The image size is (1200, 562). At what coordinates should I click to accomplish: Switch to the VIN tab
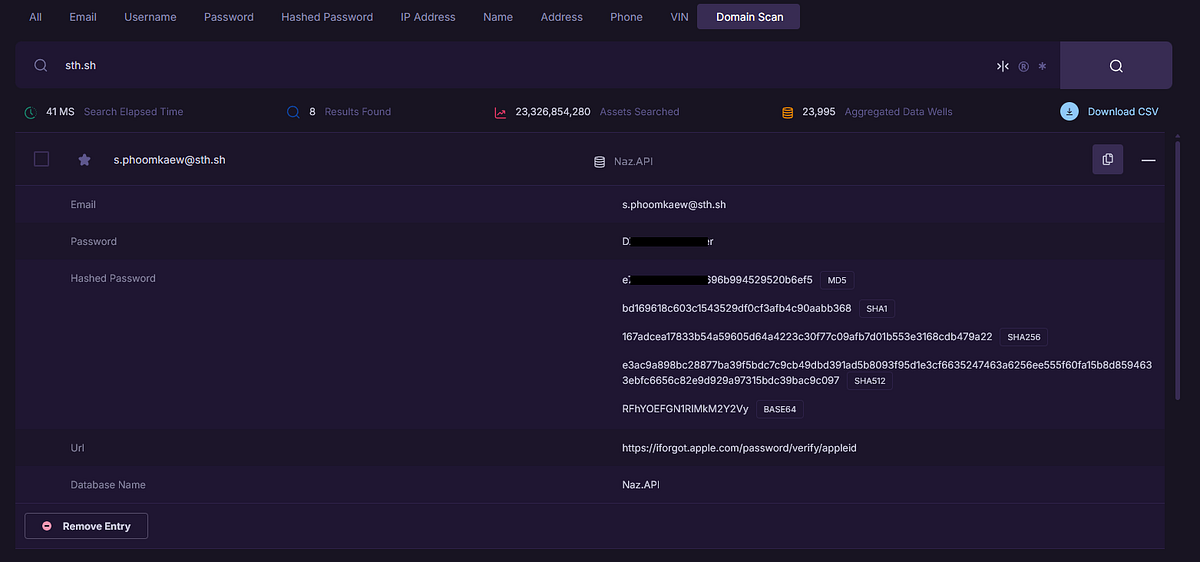(680, 17)
